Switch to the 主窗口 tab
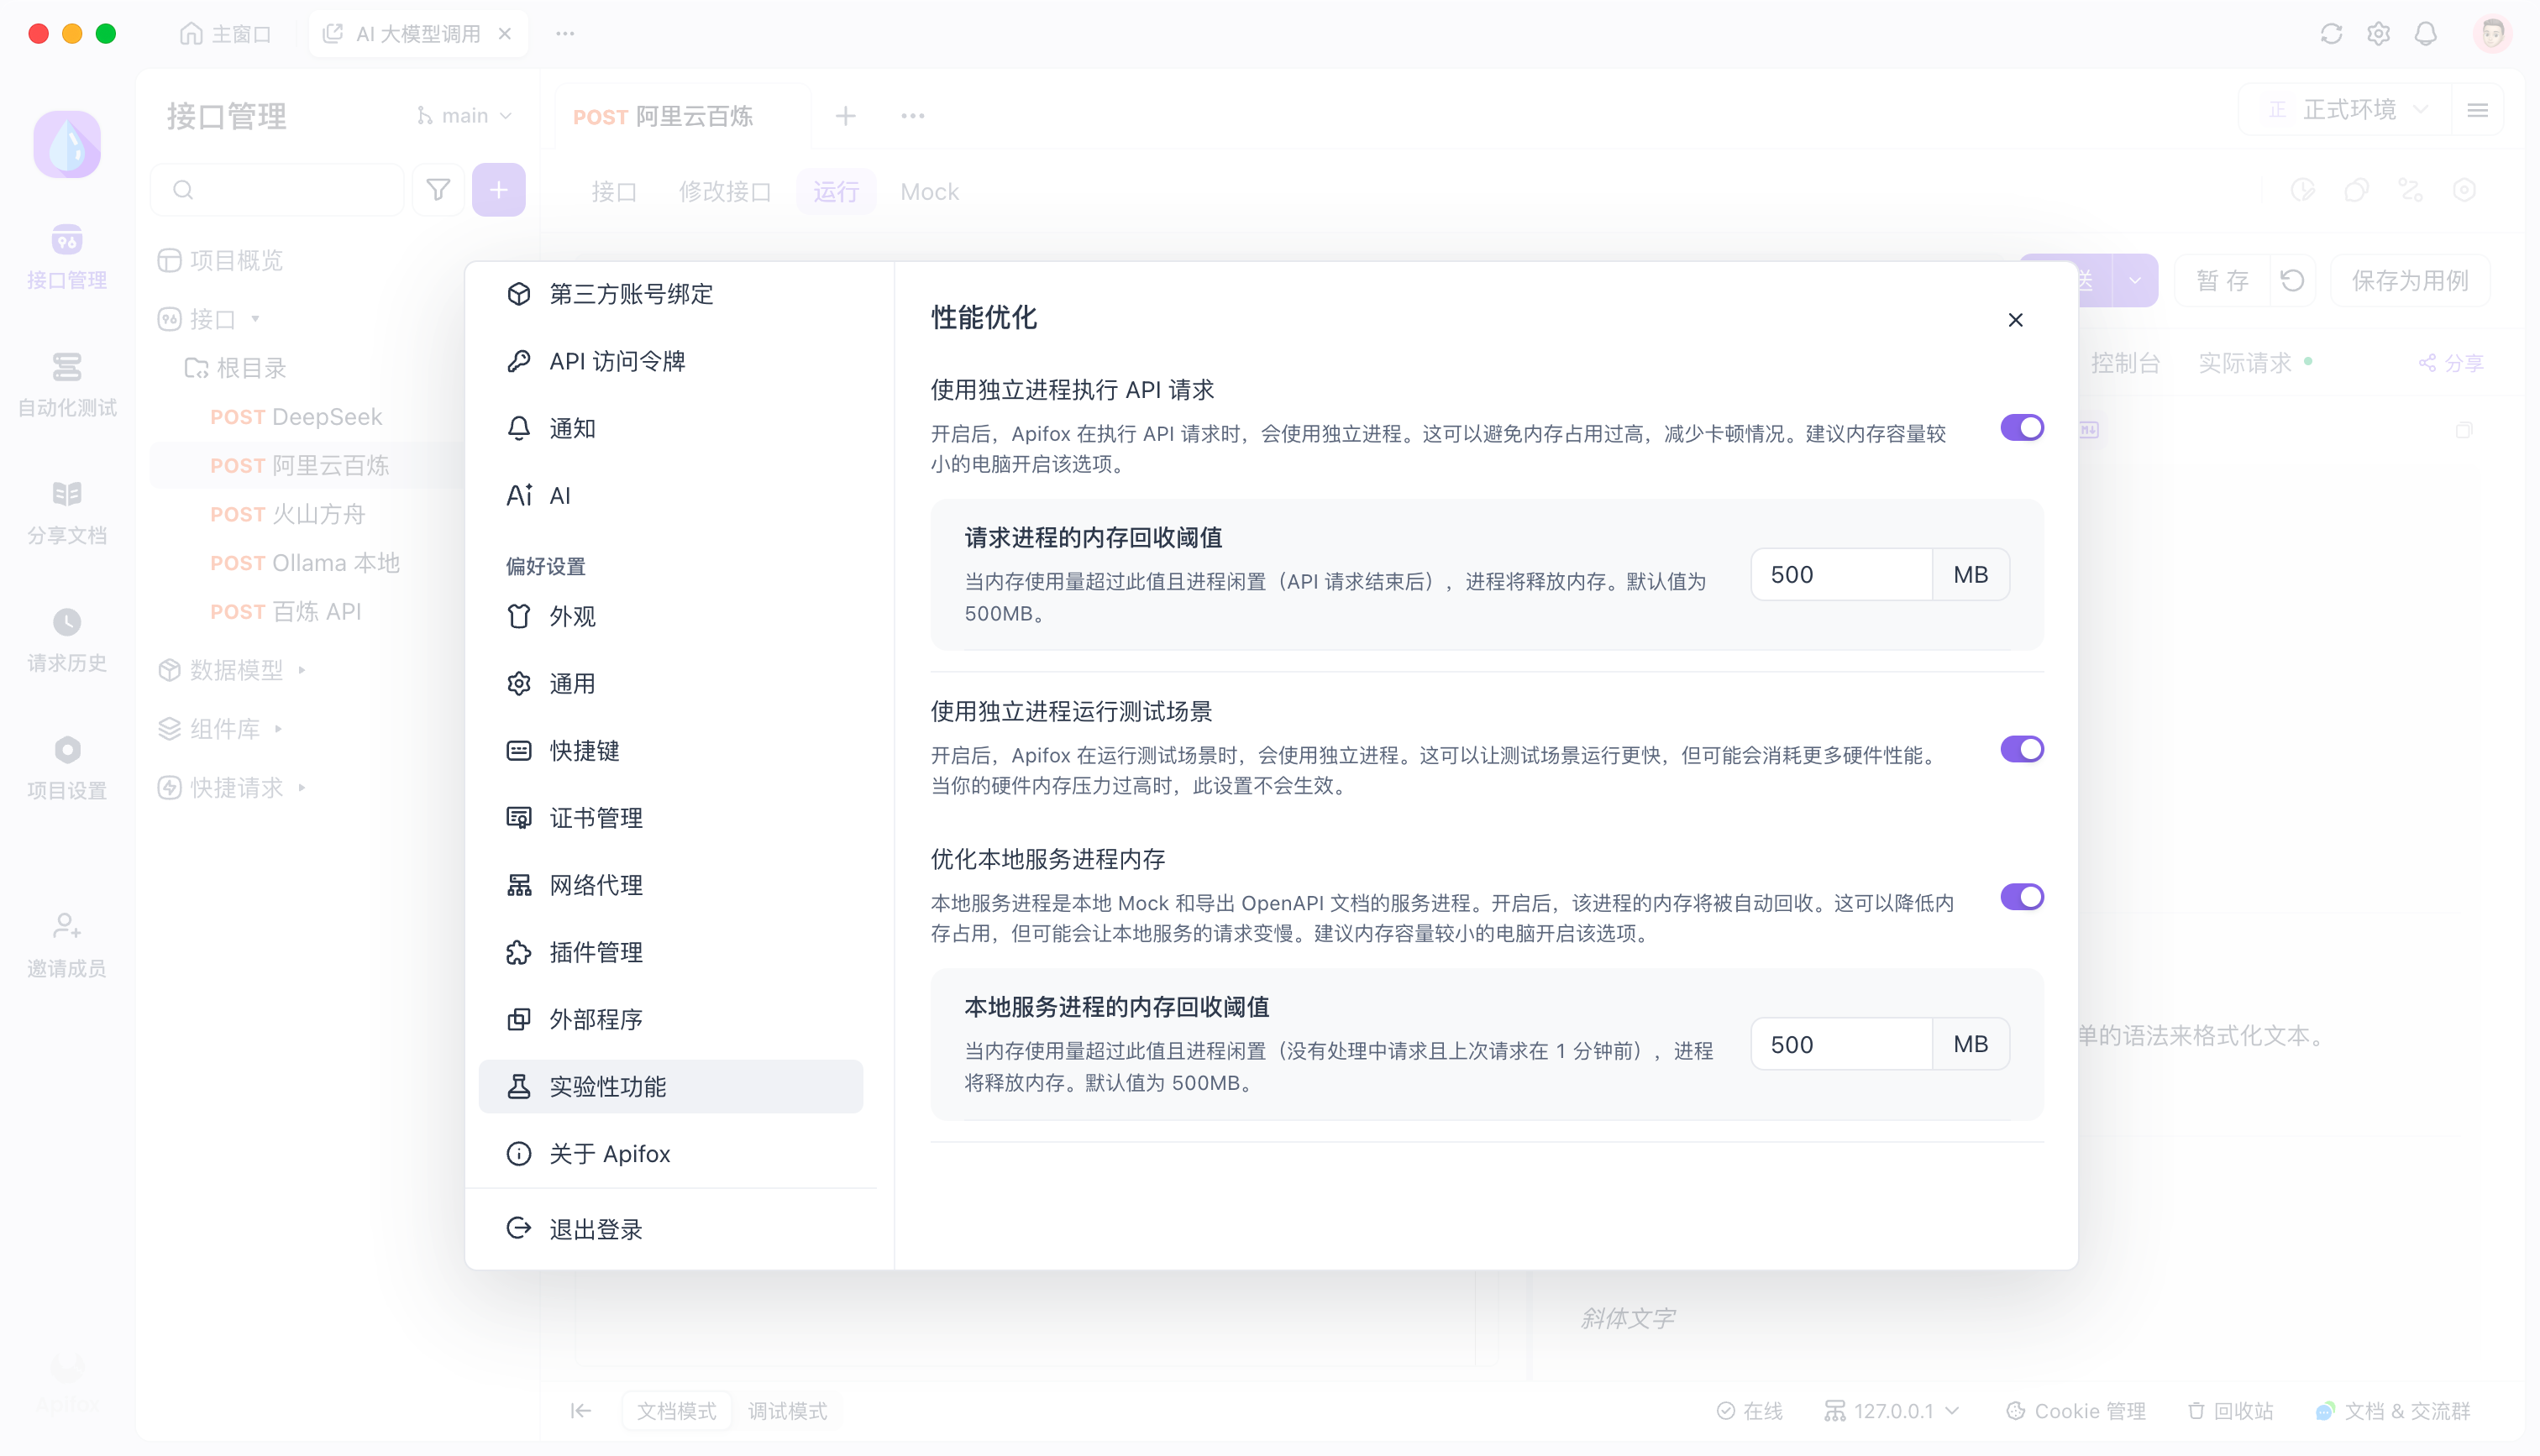This screenshot has height=1456, width=2540. 226,34
